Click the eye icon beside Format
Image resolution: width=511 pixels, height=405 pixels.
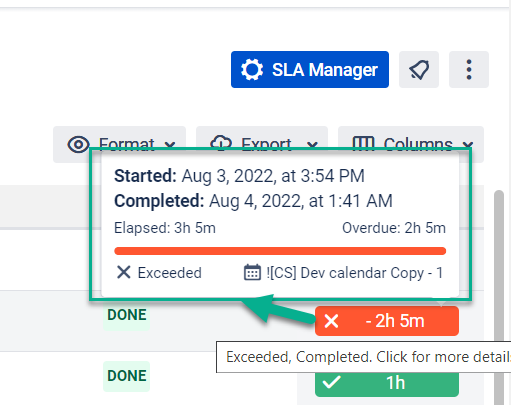pyautogui.click(x=78, y=144)
